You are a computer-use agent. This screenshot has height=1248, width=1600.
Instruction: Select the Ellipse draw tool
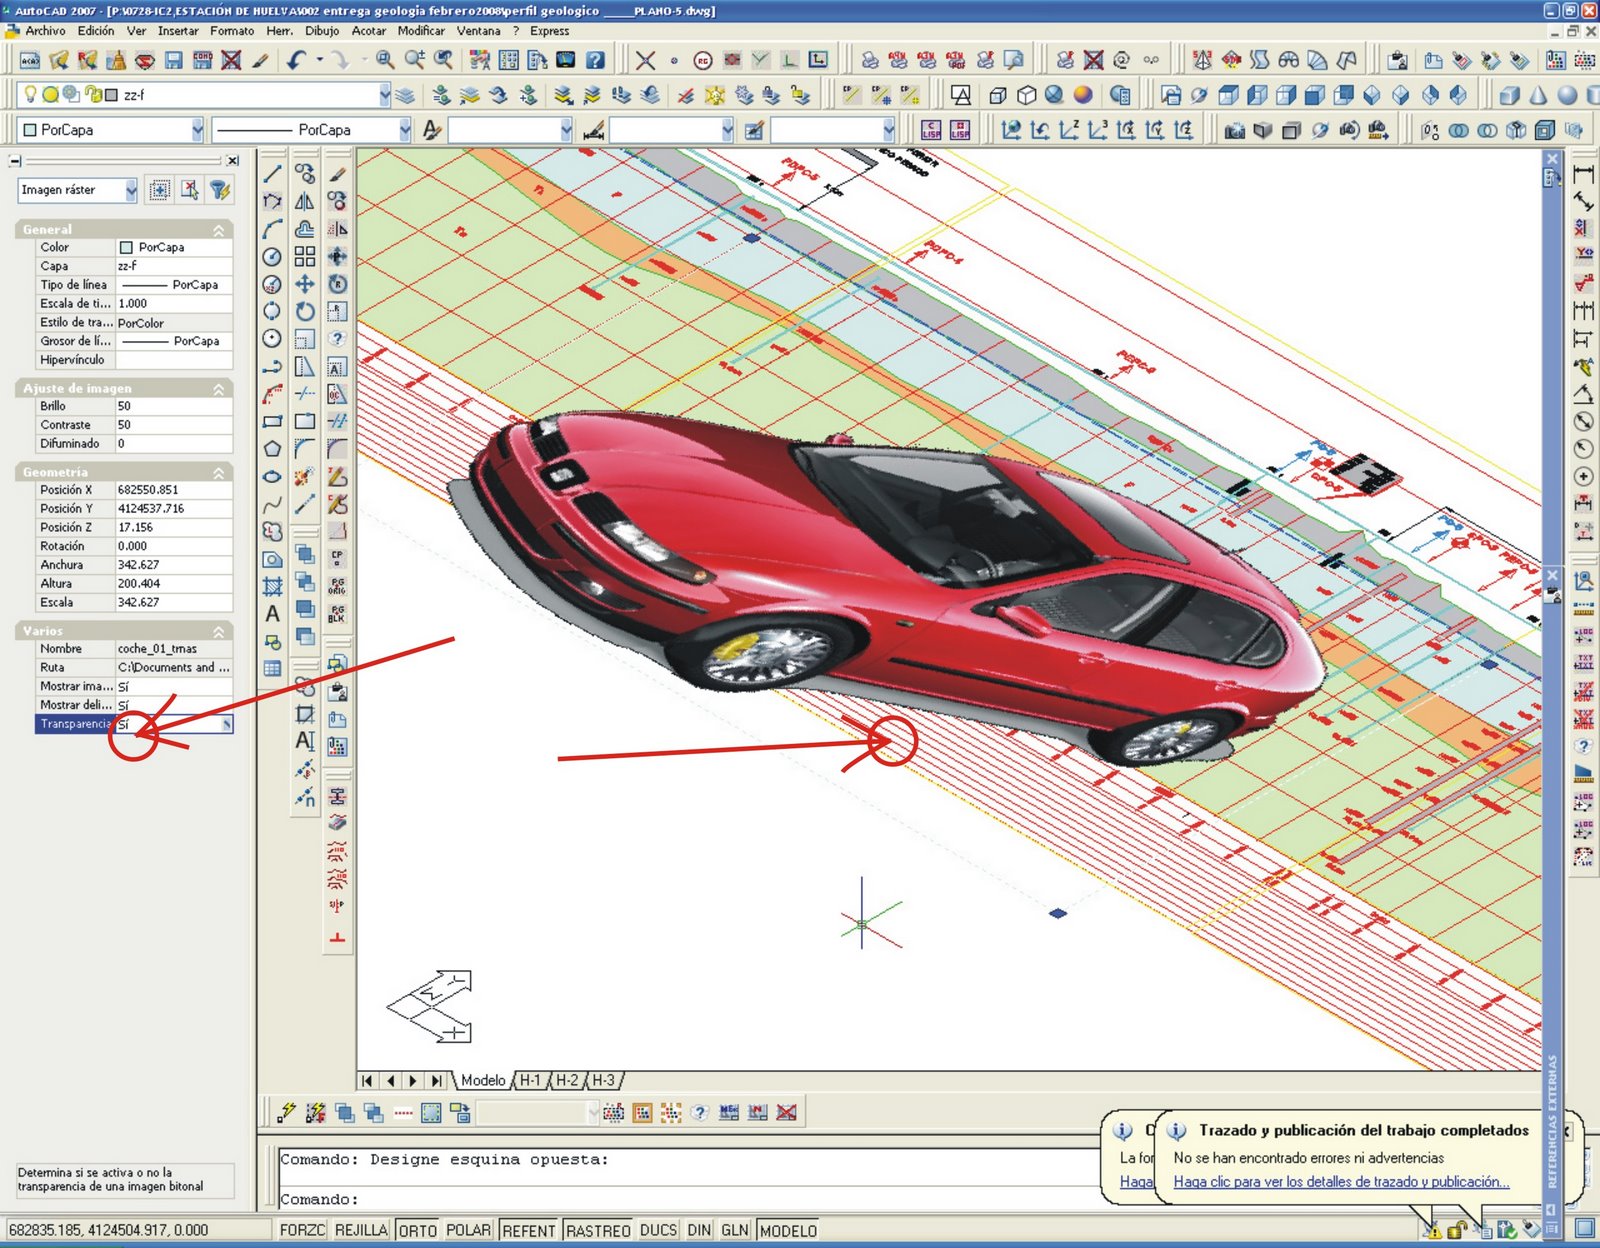272,477
